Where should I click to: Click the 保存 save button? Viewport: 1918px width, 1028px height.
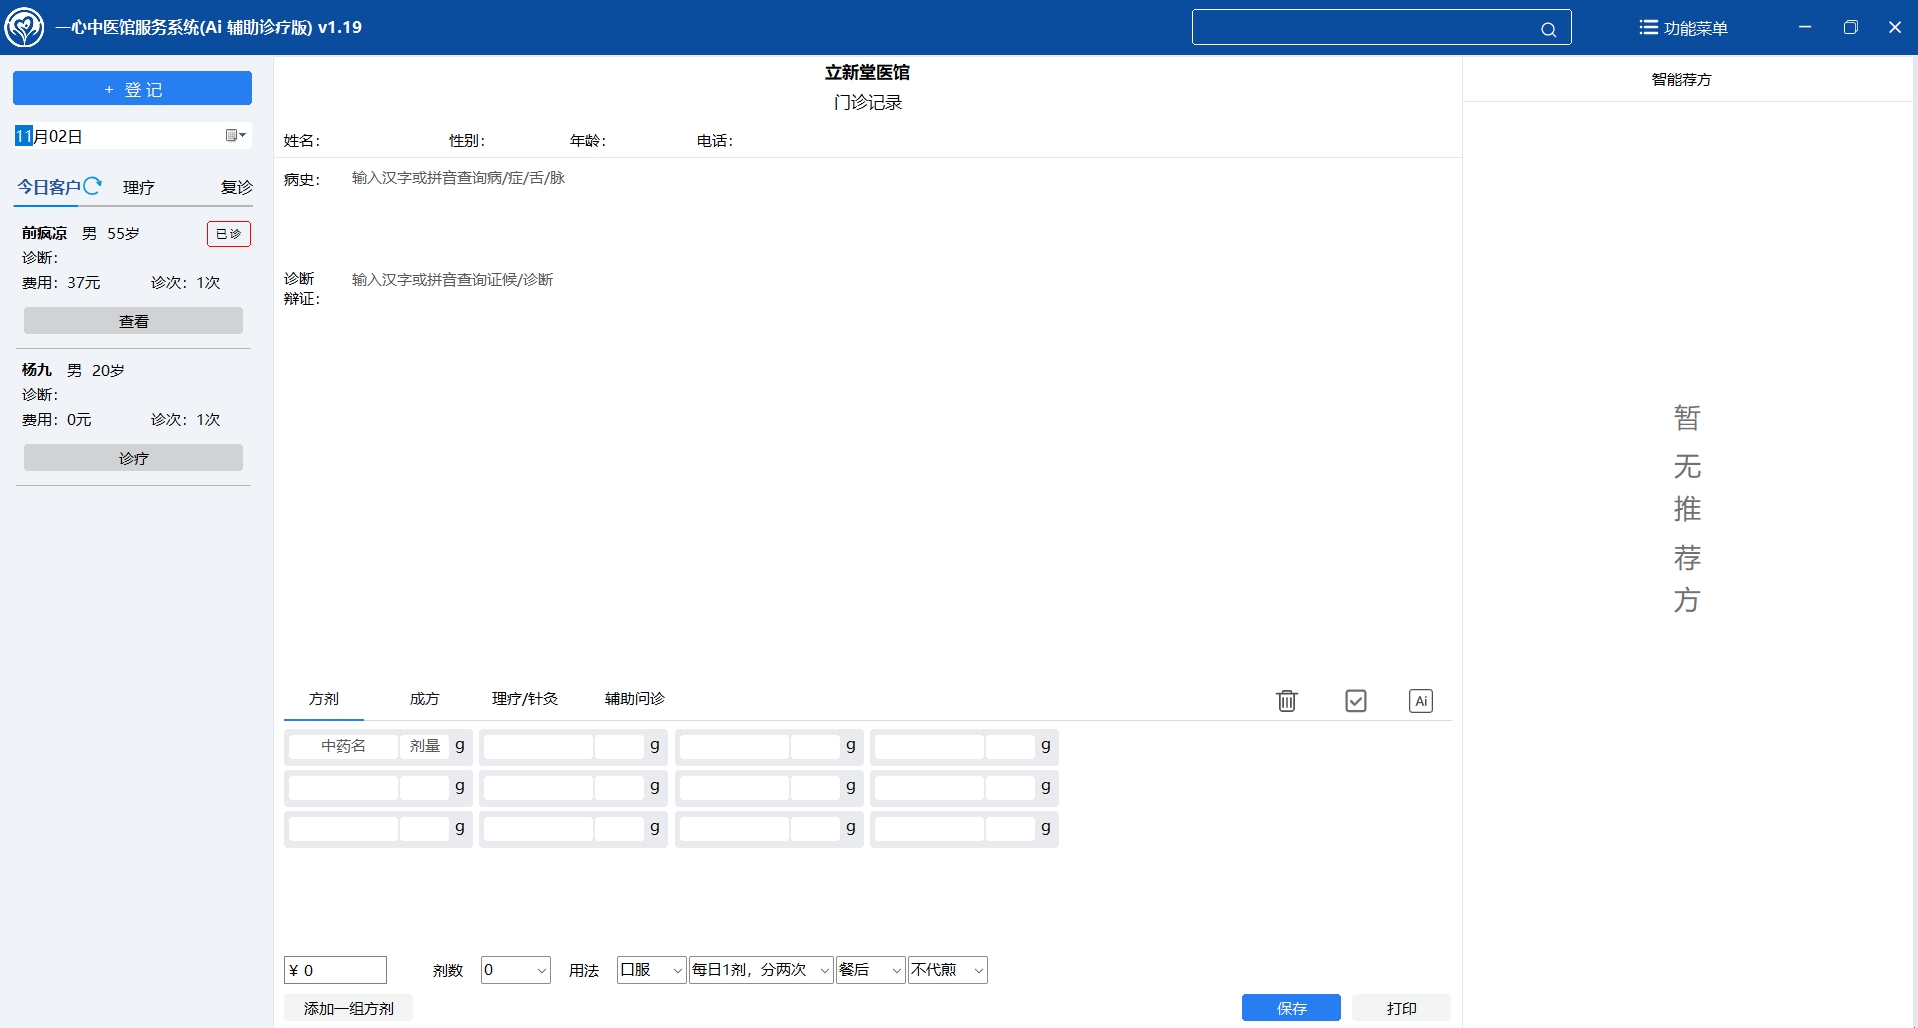point(1291,1007)
